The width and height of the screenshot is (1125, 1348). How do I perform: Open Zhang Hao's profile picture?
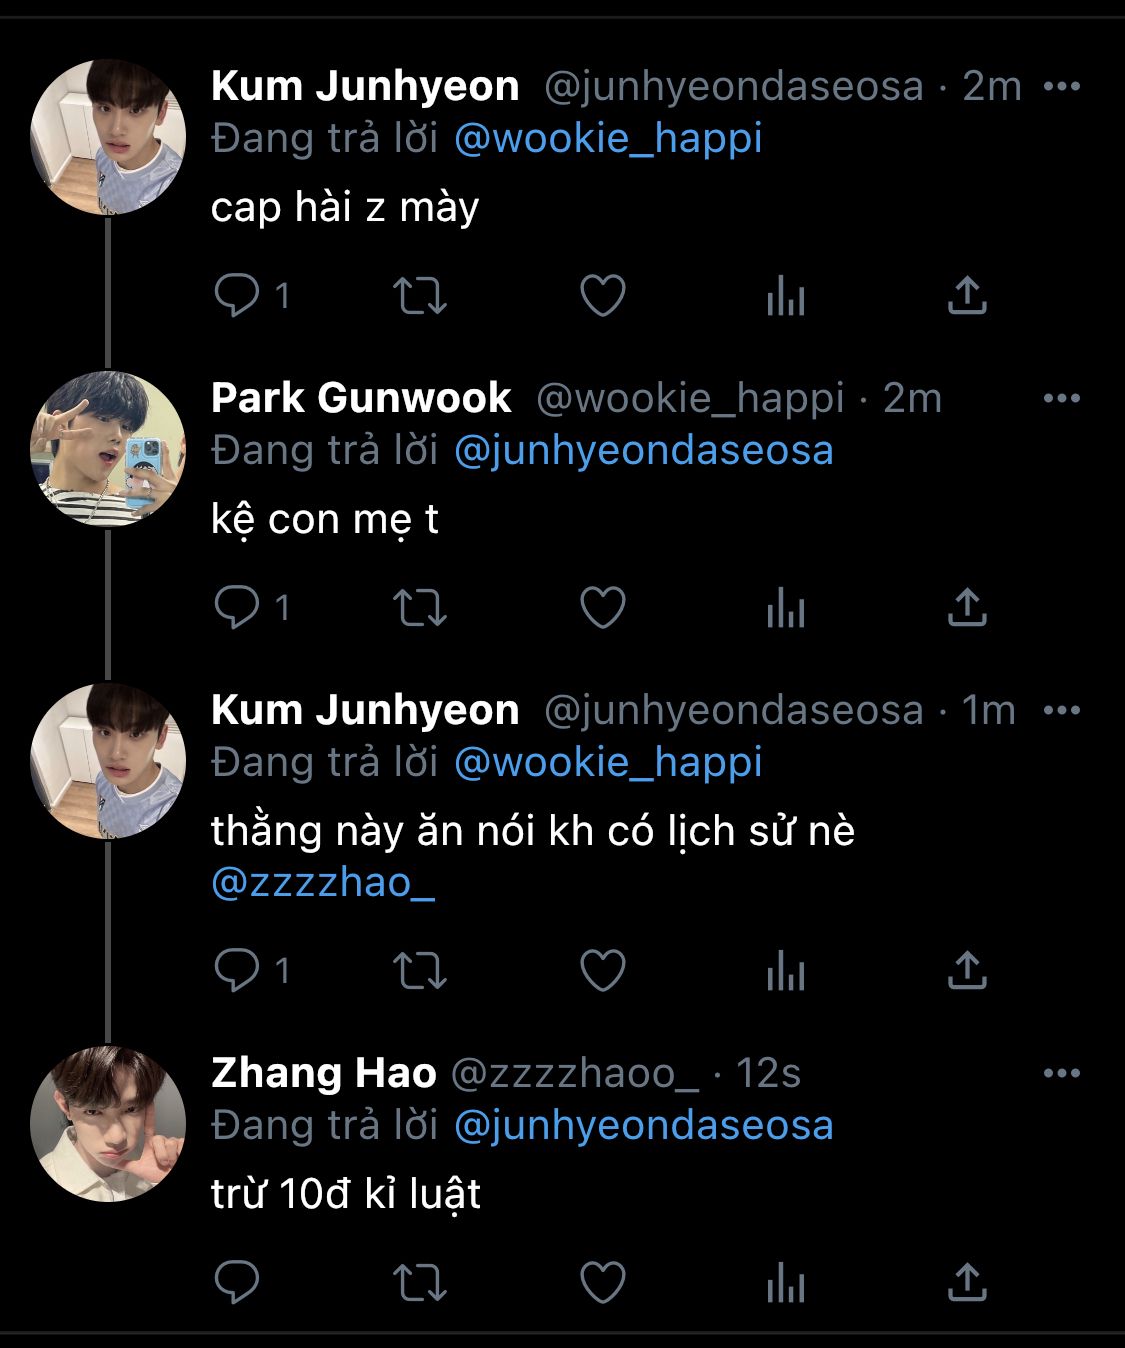pos(108,1123)
